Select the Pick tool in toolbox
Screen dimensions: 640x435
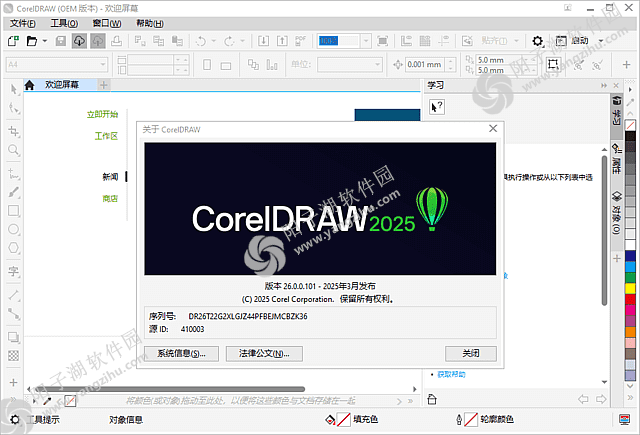pos(14,89)
